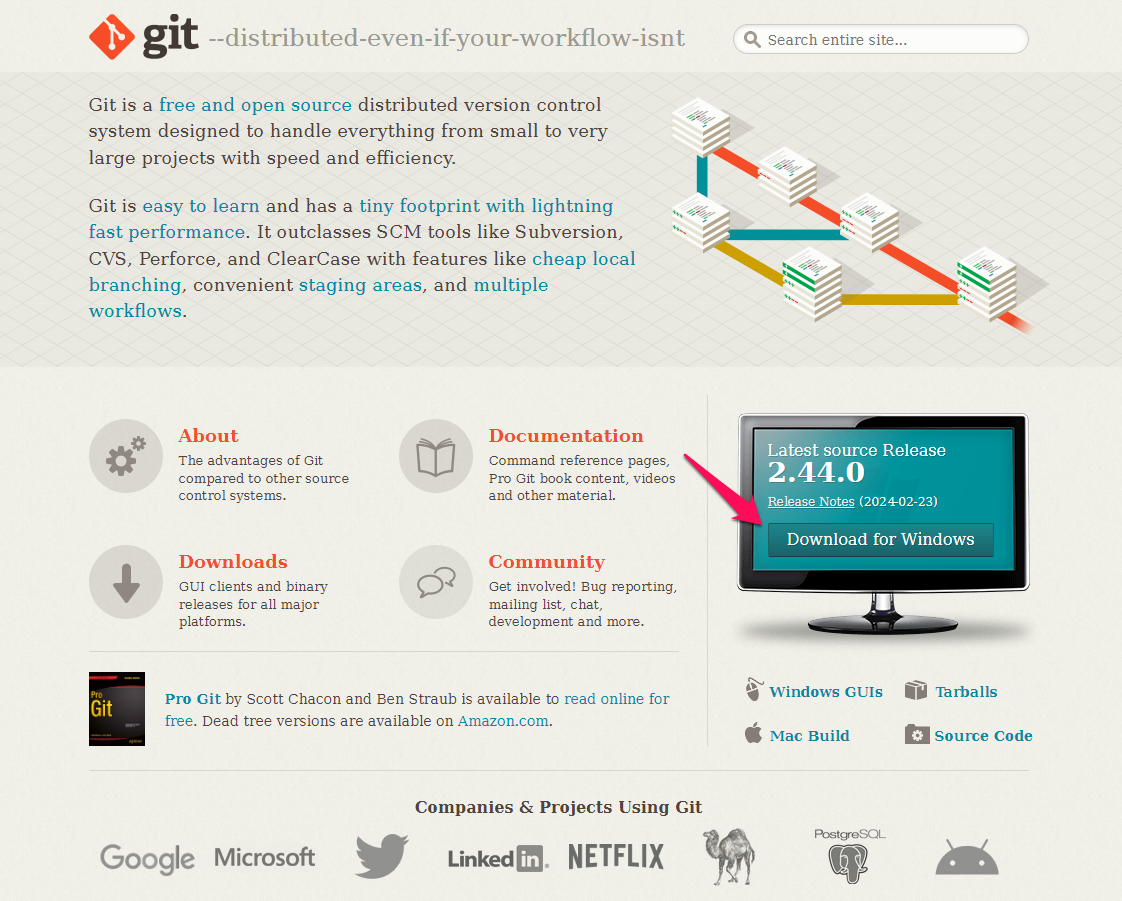
Task: Click the box icon beside Tarballs
Action: pyautogui.click(x=916, y=690)
